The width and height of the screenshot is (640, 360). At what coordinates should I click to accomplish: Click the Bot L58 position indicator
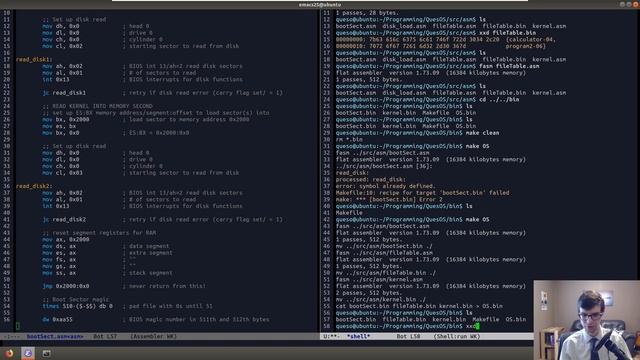(408, 336)
